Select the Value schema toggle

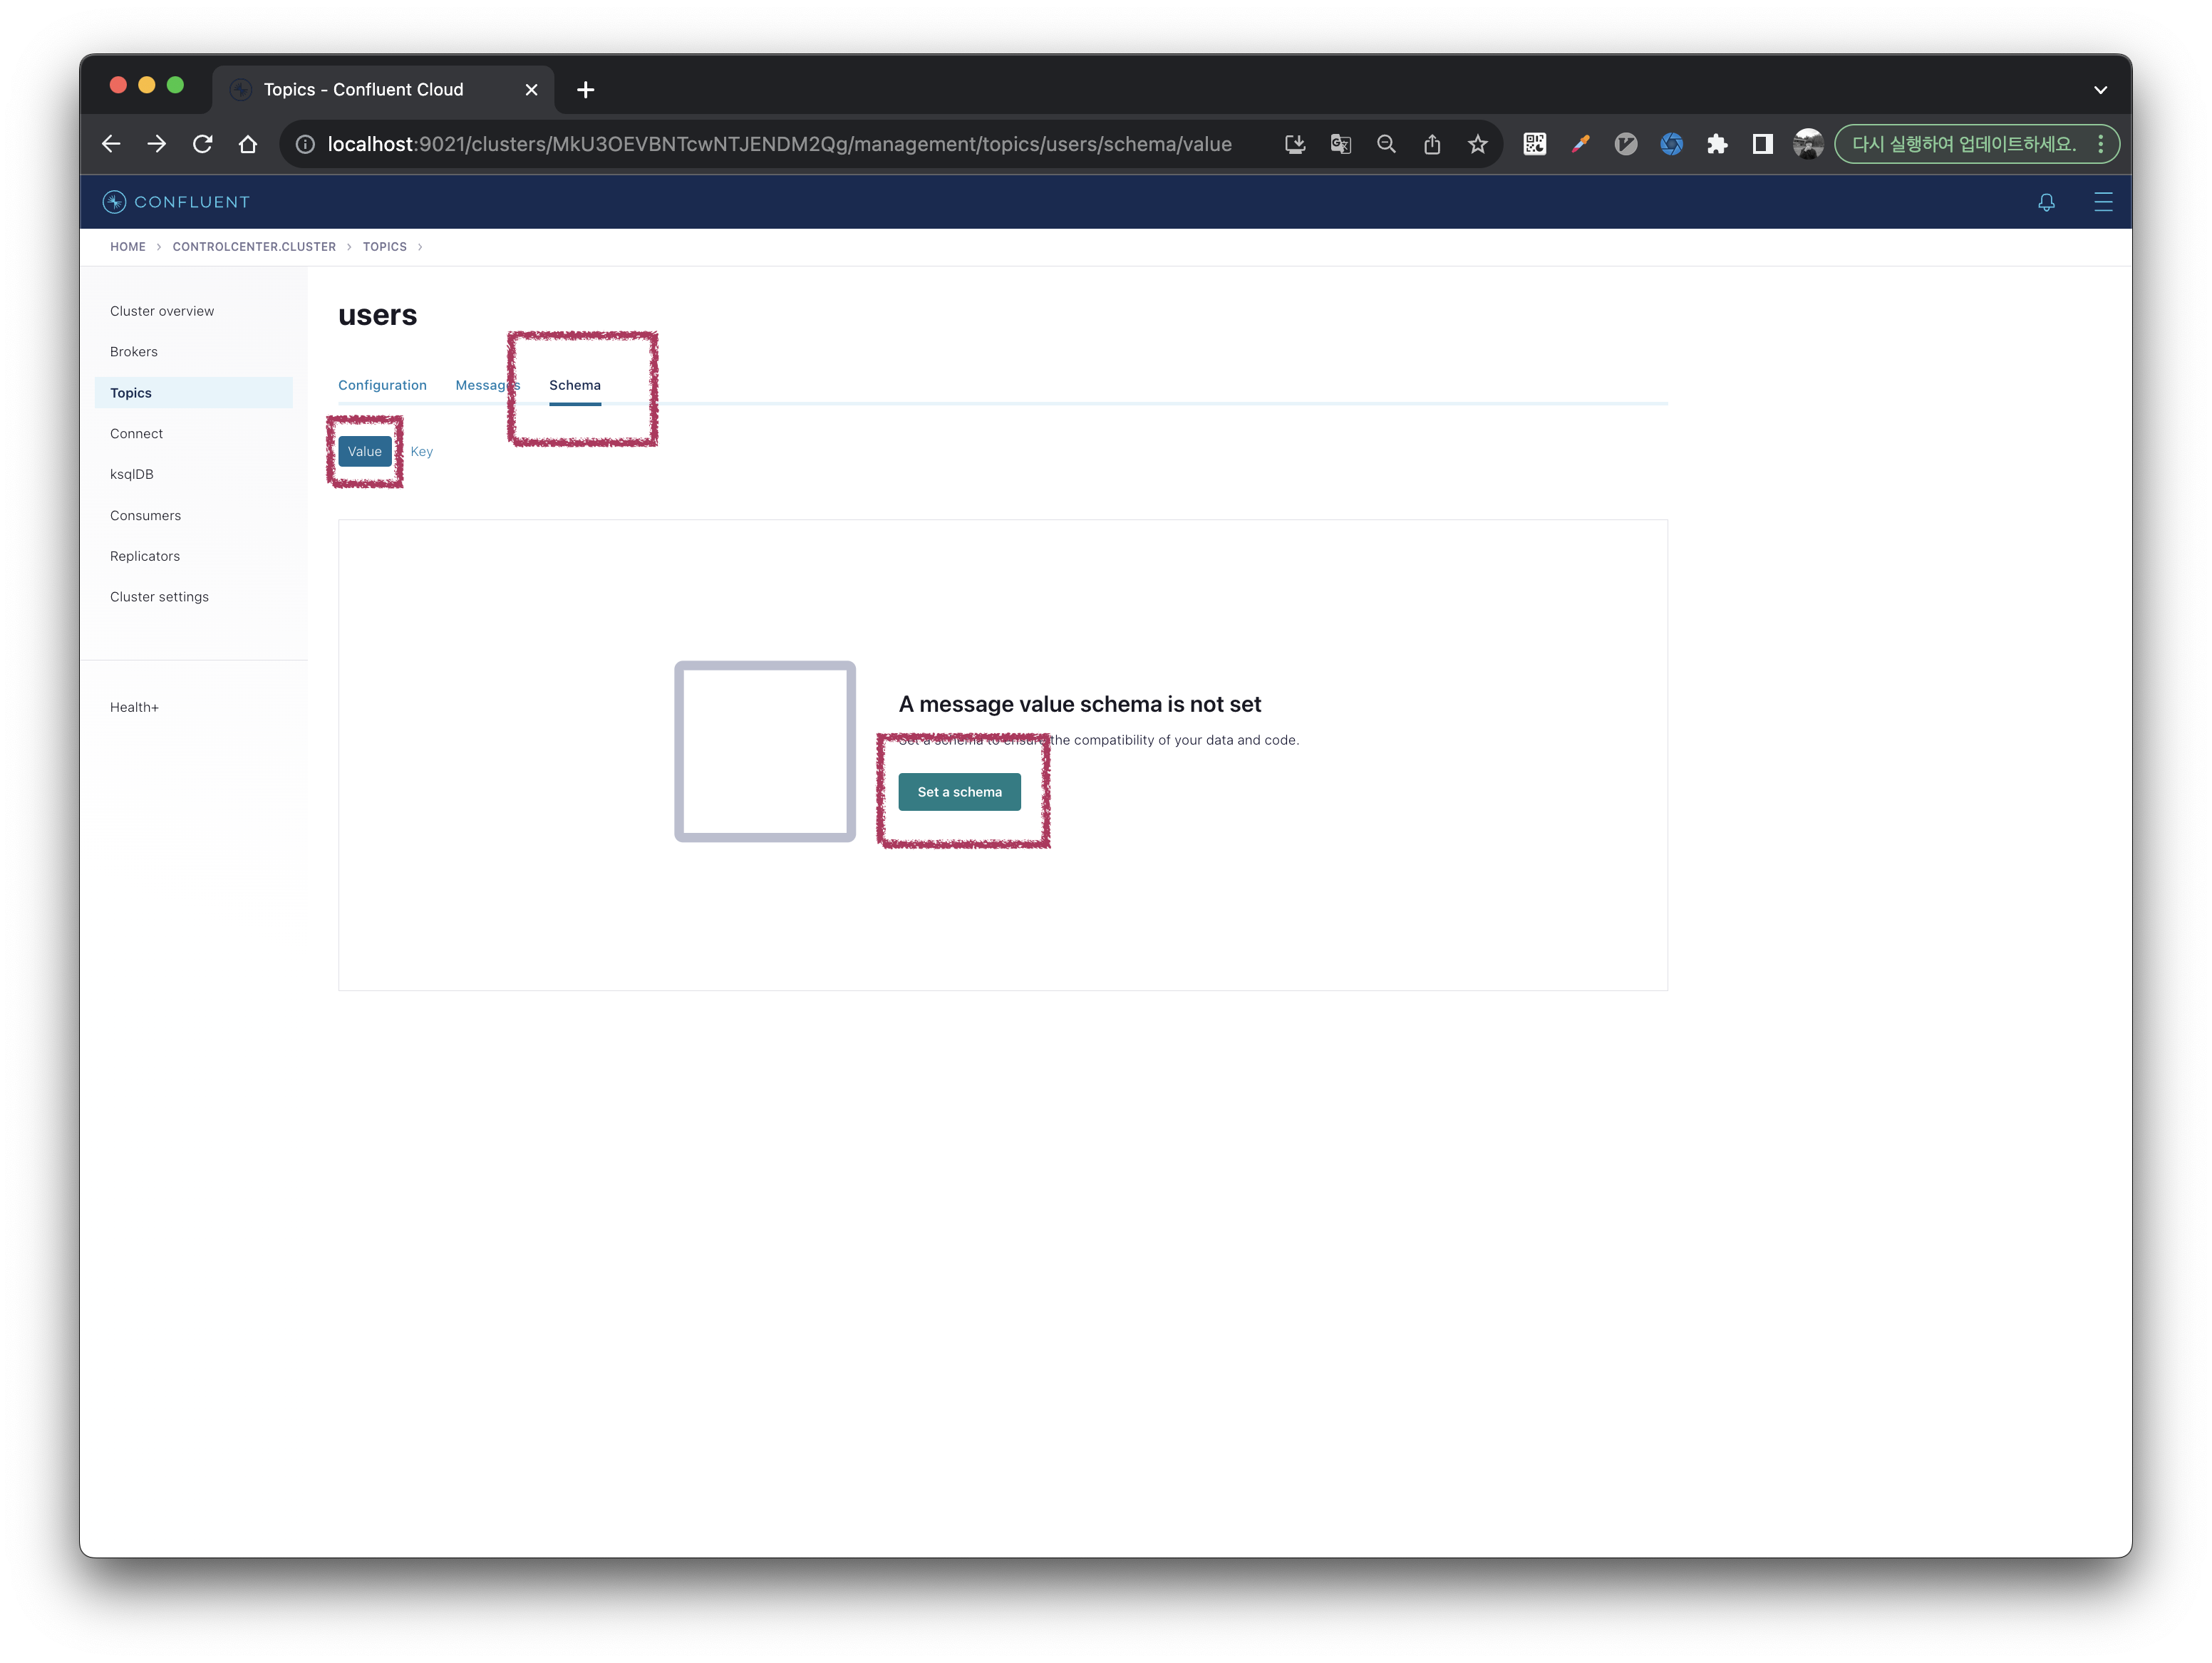364,452
